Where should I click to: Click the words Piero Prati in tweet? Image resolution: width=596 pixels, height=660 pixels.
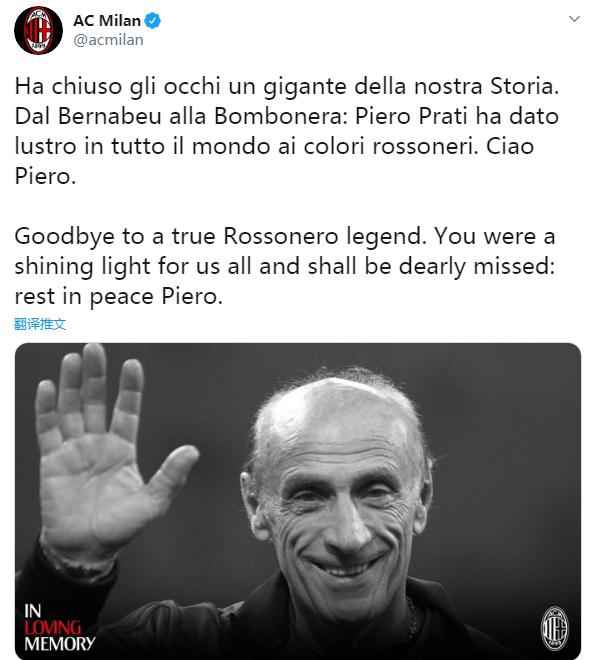coord(411,116)
